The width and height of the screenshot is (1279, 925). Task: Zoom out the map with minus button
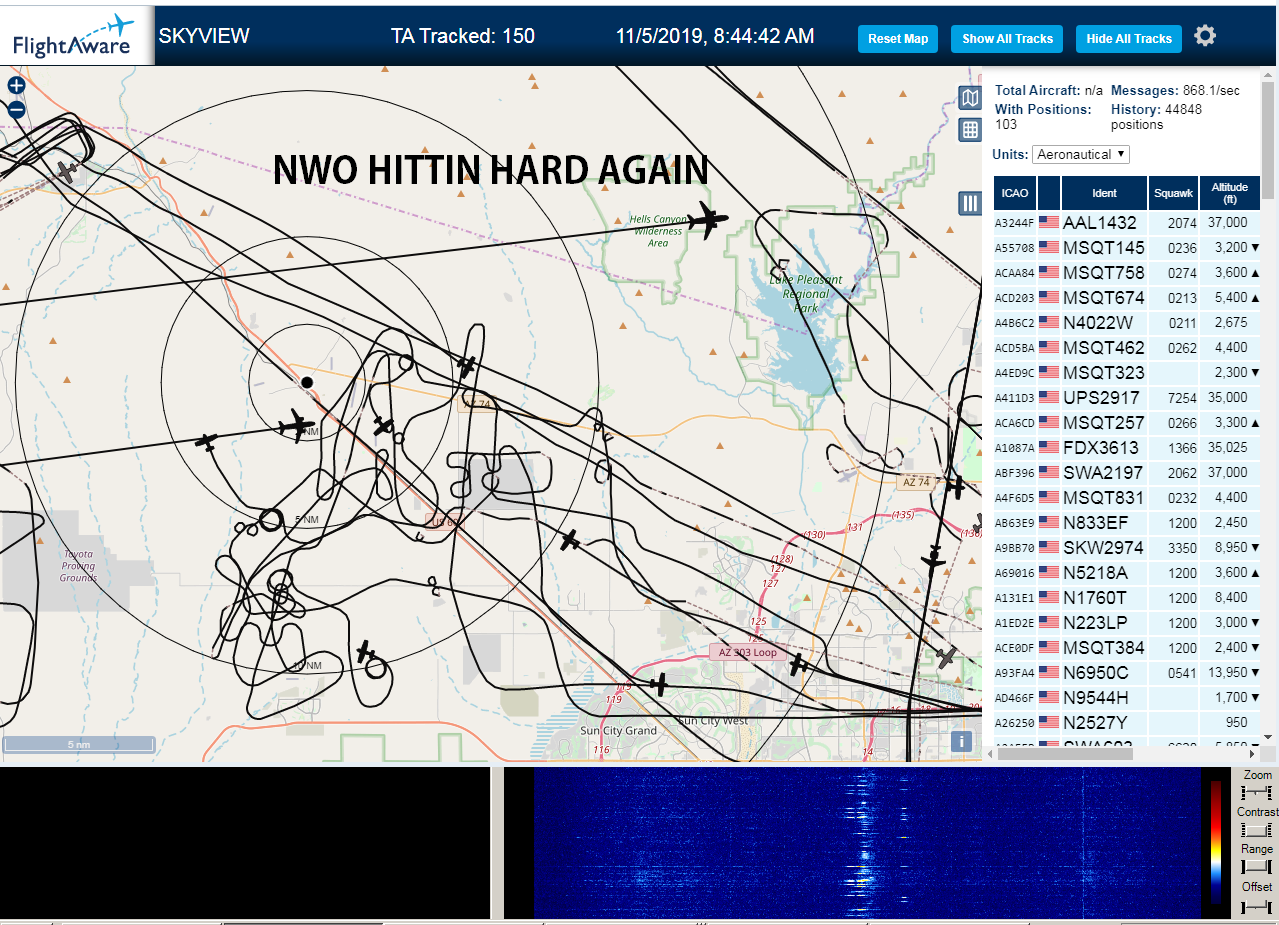[16, 110]
